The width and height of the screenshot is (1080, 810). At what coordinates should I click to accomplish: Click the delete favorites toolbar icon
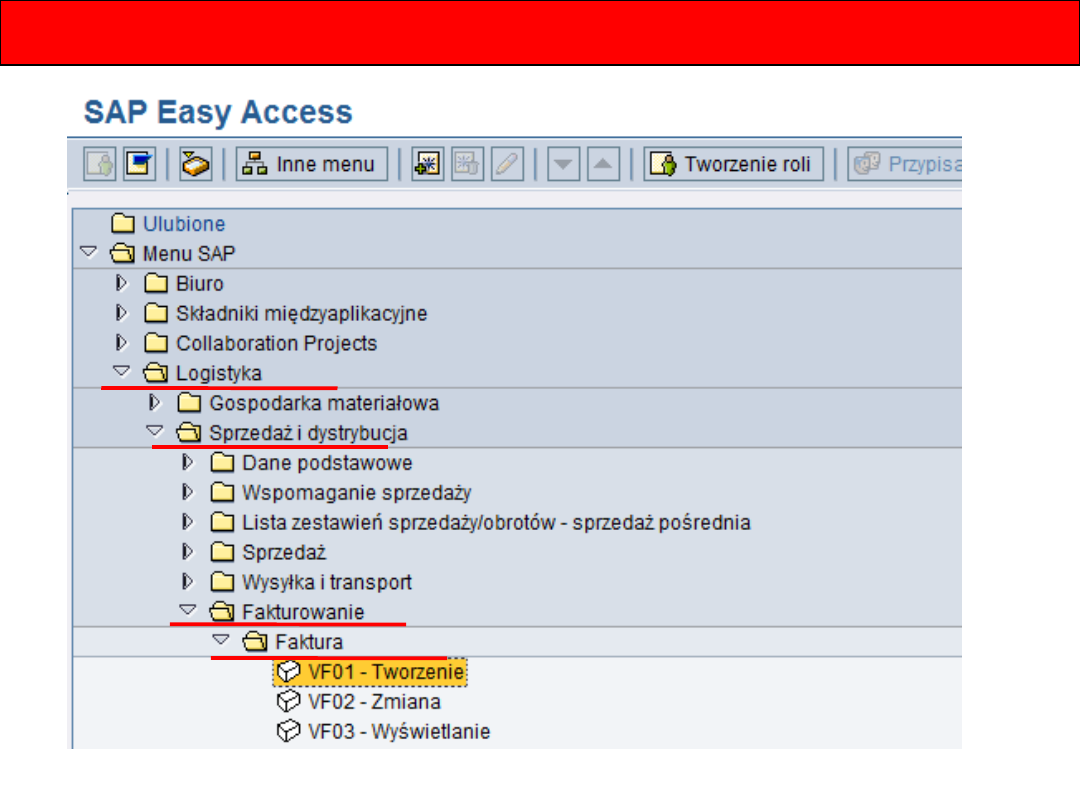click(x=467, y=165)
